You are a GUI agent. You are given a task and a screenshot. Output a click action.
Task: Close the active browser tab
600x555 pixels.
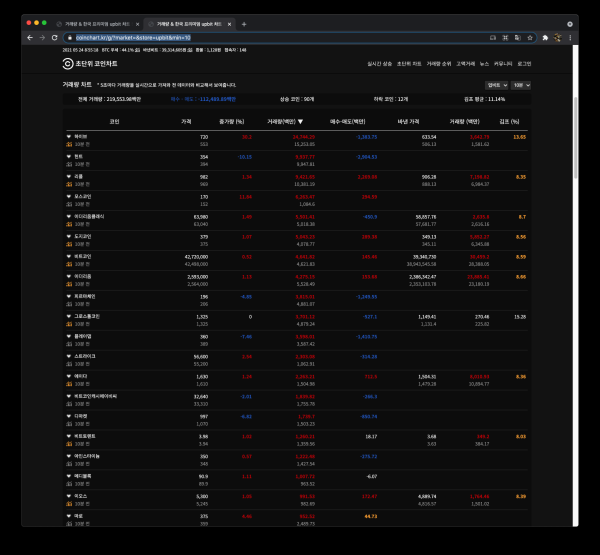coord(229,24)
